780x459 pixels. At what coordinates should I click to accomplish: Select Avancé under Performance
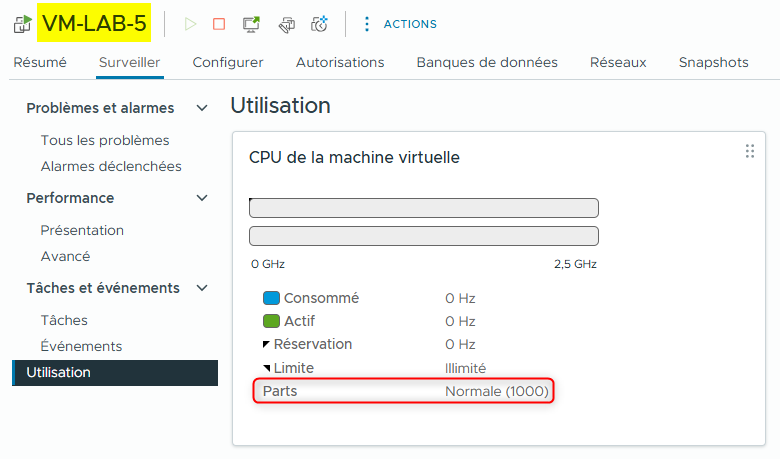tap(65, 256)
